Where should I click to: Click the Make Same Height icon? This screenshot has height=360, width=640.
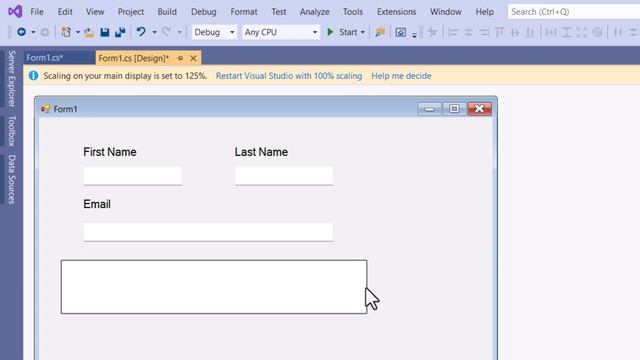tap(567, 32)
